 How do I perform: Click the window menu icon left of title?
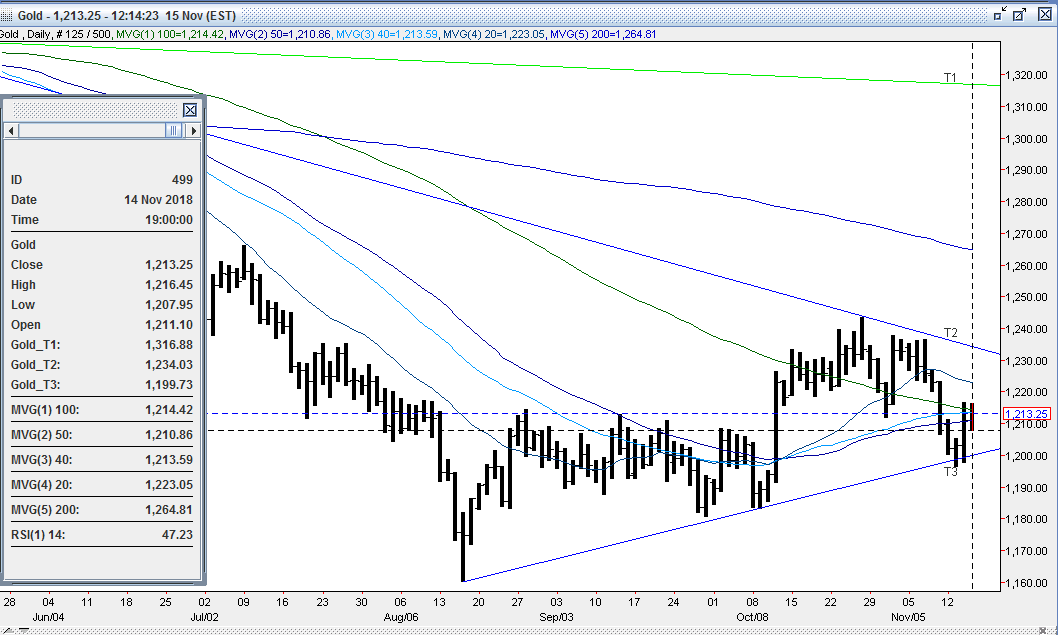click(x=7, y=15)
